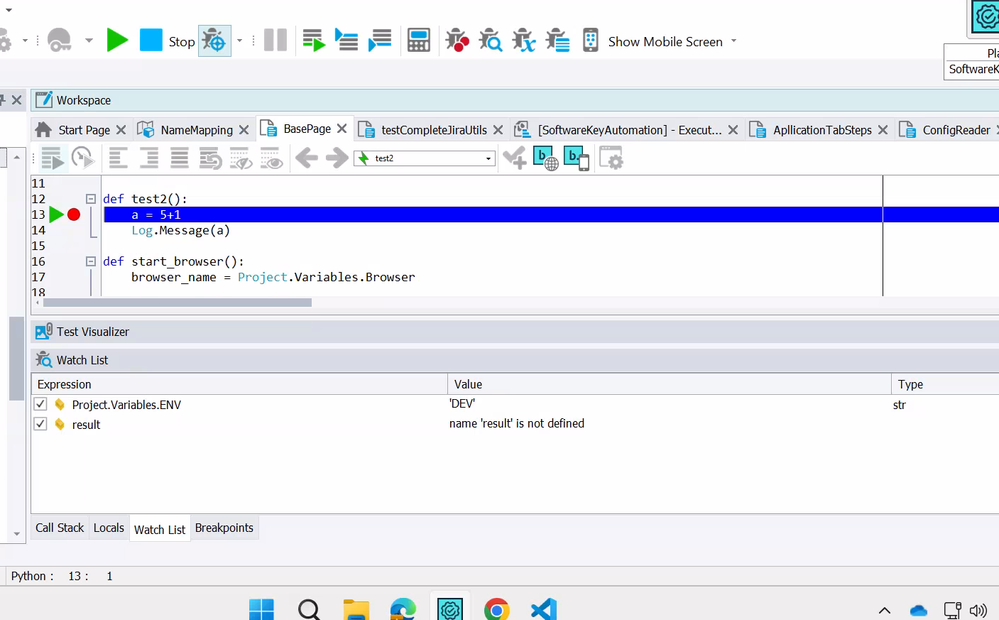
Task: Collapse the def test2 code block
Action: (x=91, y=199)
